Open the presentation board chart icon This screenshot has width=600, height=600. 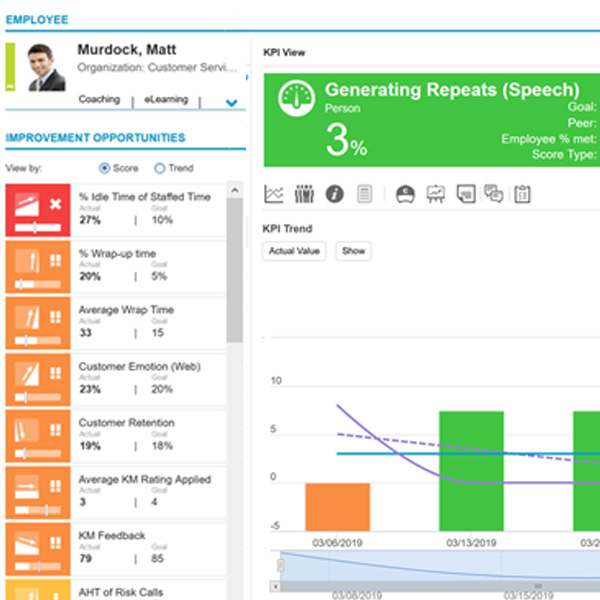click(436, 193)
